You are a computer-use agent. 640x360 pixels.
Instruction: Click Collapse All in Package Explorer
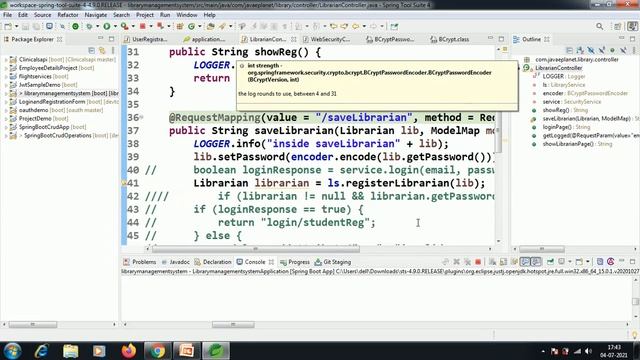coord(91,50)
